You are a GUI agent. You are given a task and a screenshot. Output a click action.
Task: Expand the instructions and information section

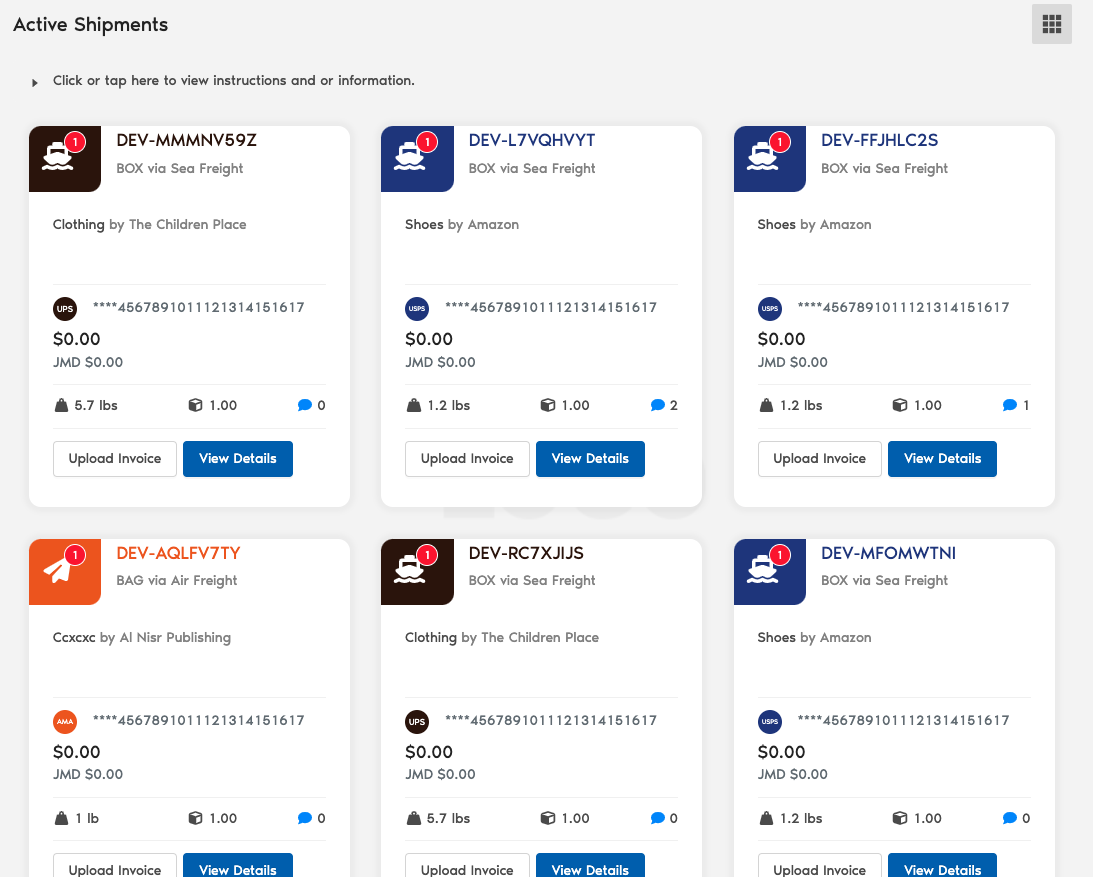pyautogui.click(x=223, y=81)
